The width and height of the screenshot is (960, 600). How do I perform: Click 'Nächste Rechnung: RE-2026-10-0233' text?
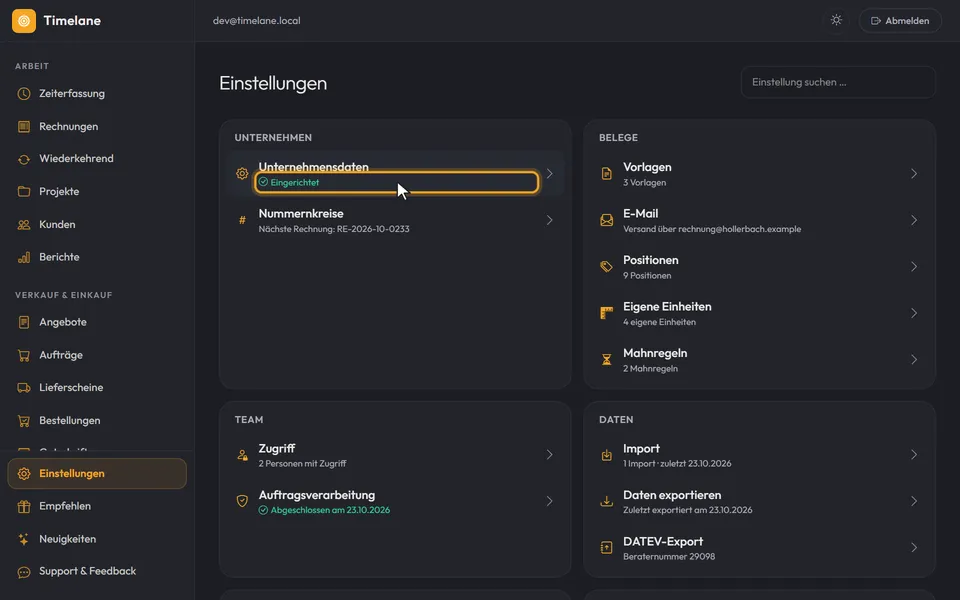[x=334, y=229]
